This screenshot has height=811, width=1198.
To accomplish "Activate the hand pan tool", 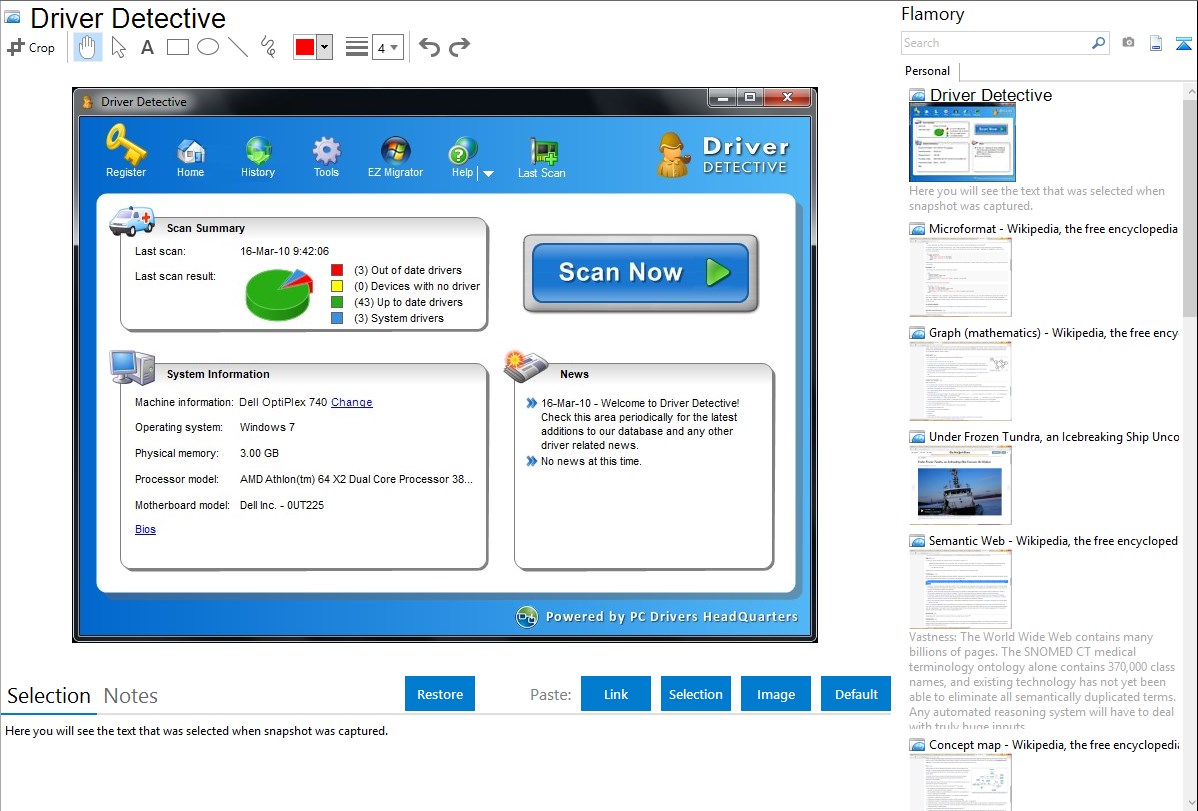I will (87, 47).
